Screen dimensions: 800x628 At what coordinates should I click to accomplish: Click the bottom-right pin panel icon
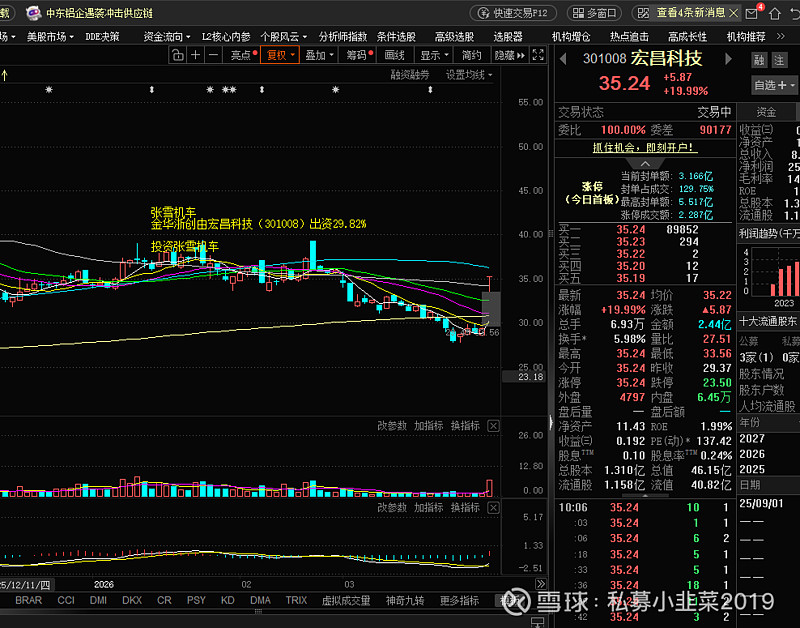pyautogui.click(x=538, y=622)
